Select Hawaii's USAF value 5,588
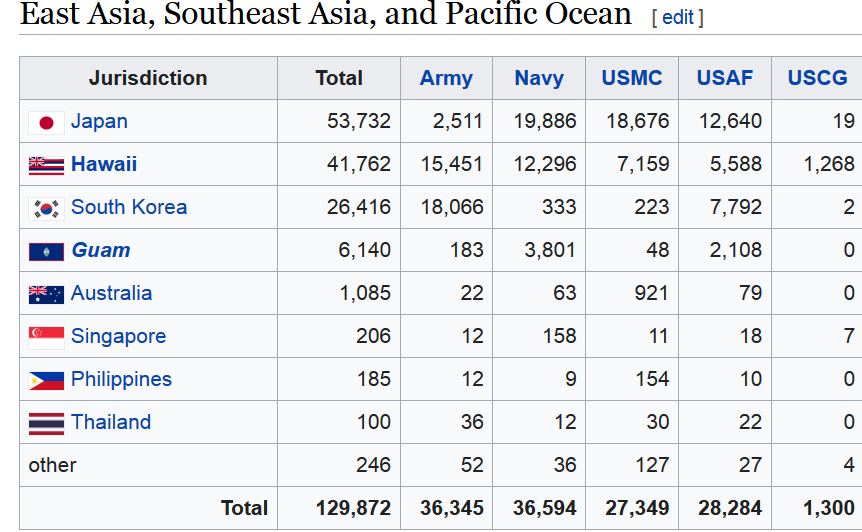This screenshot has width=862, height=532. 736,164
